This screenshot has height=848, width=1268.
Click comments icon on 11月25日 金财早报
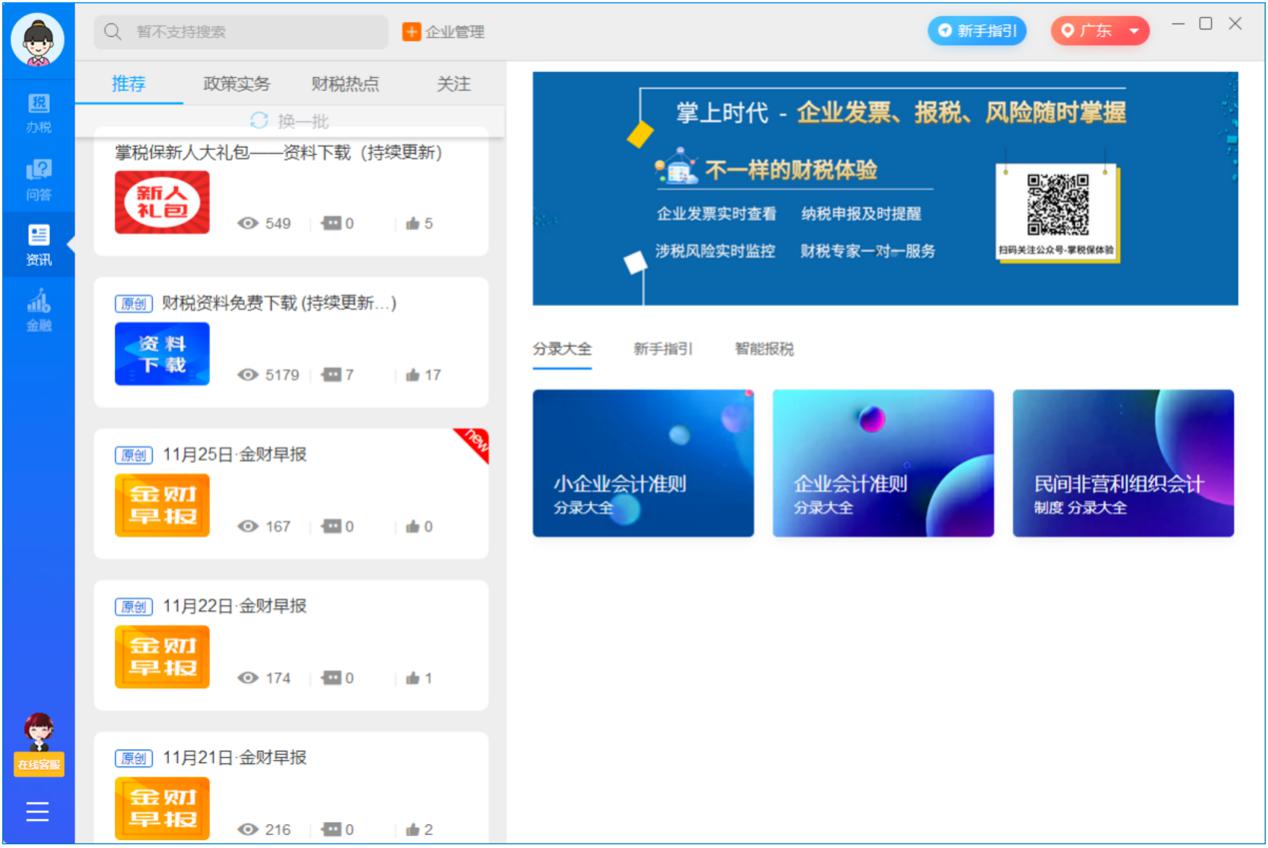click(331, 527)
